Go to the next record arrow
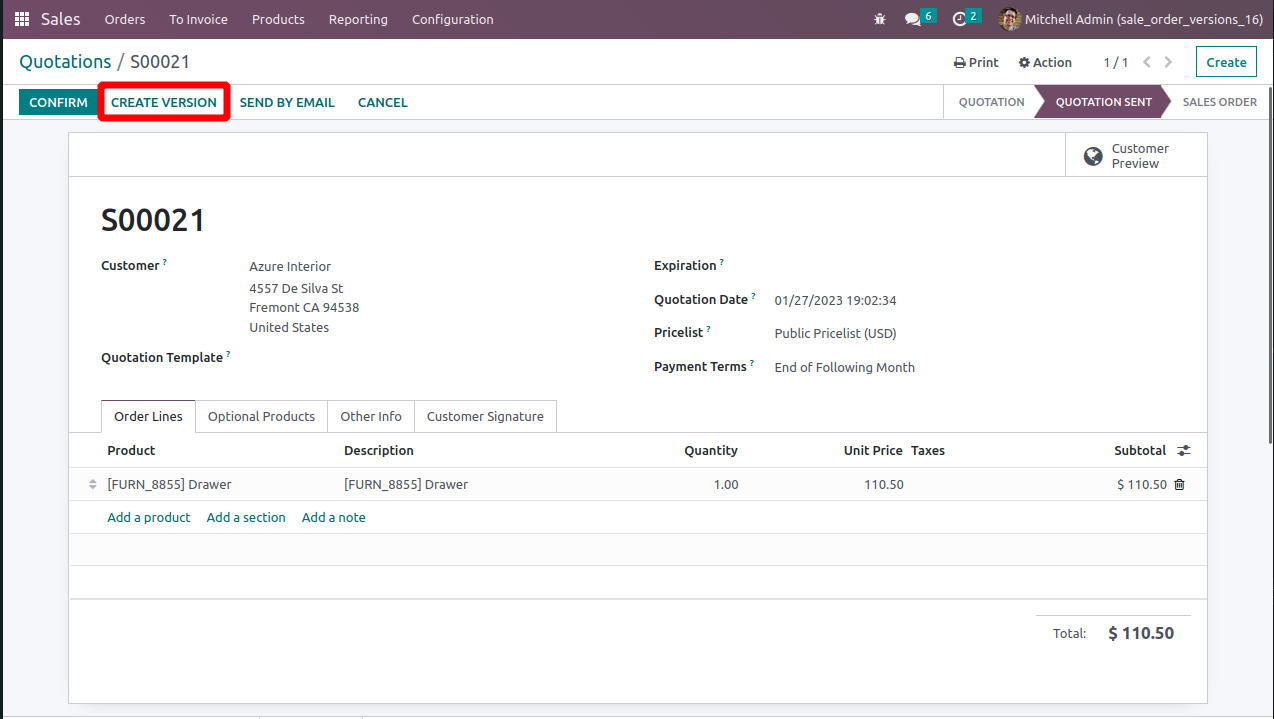 1168,62
